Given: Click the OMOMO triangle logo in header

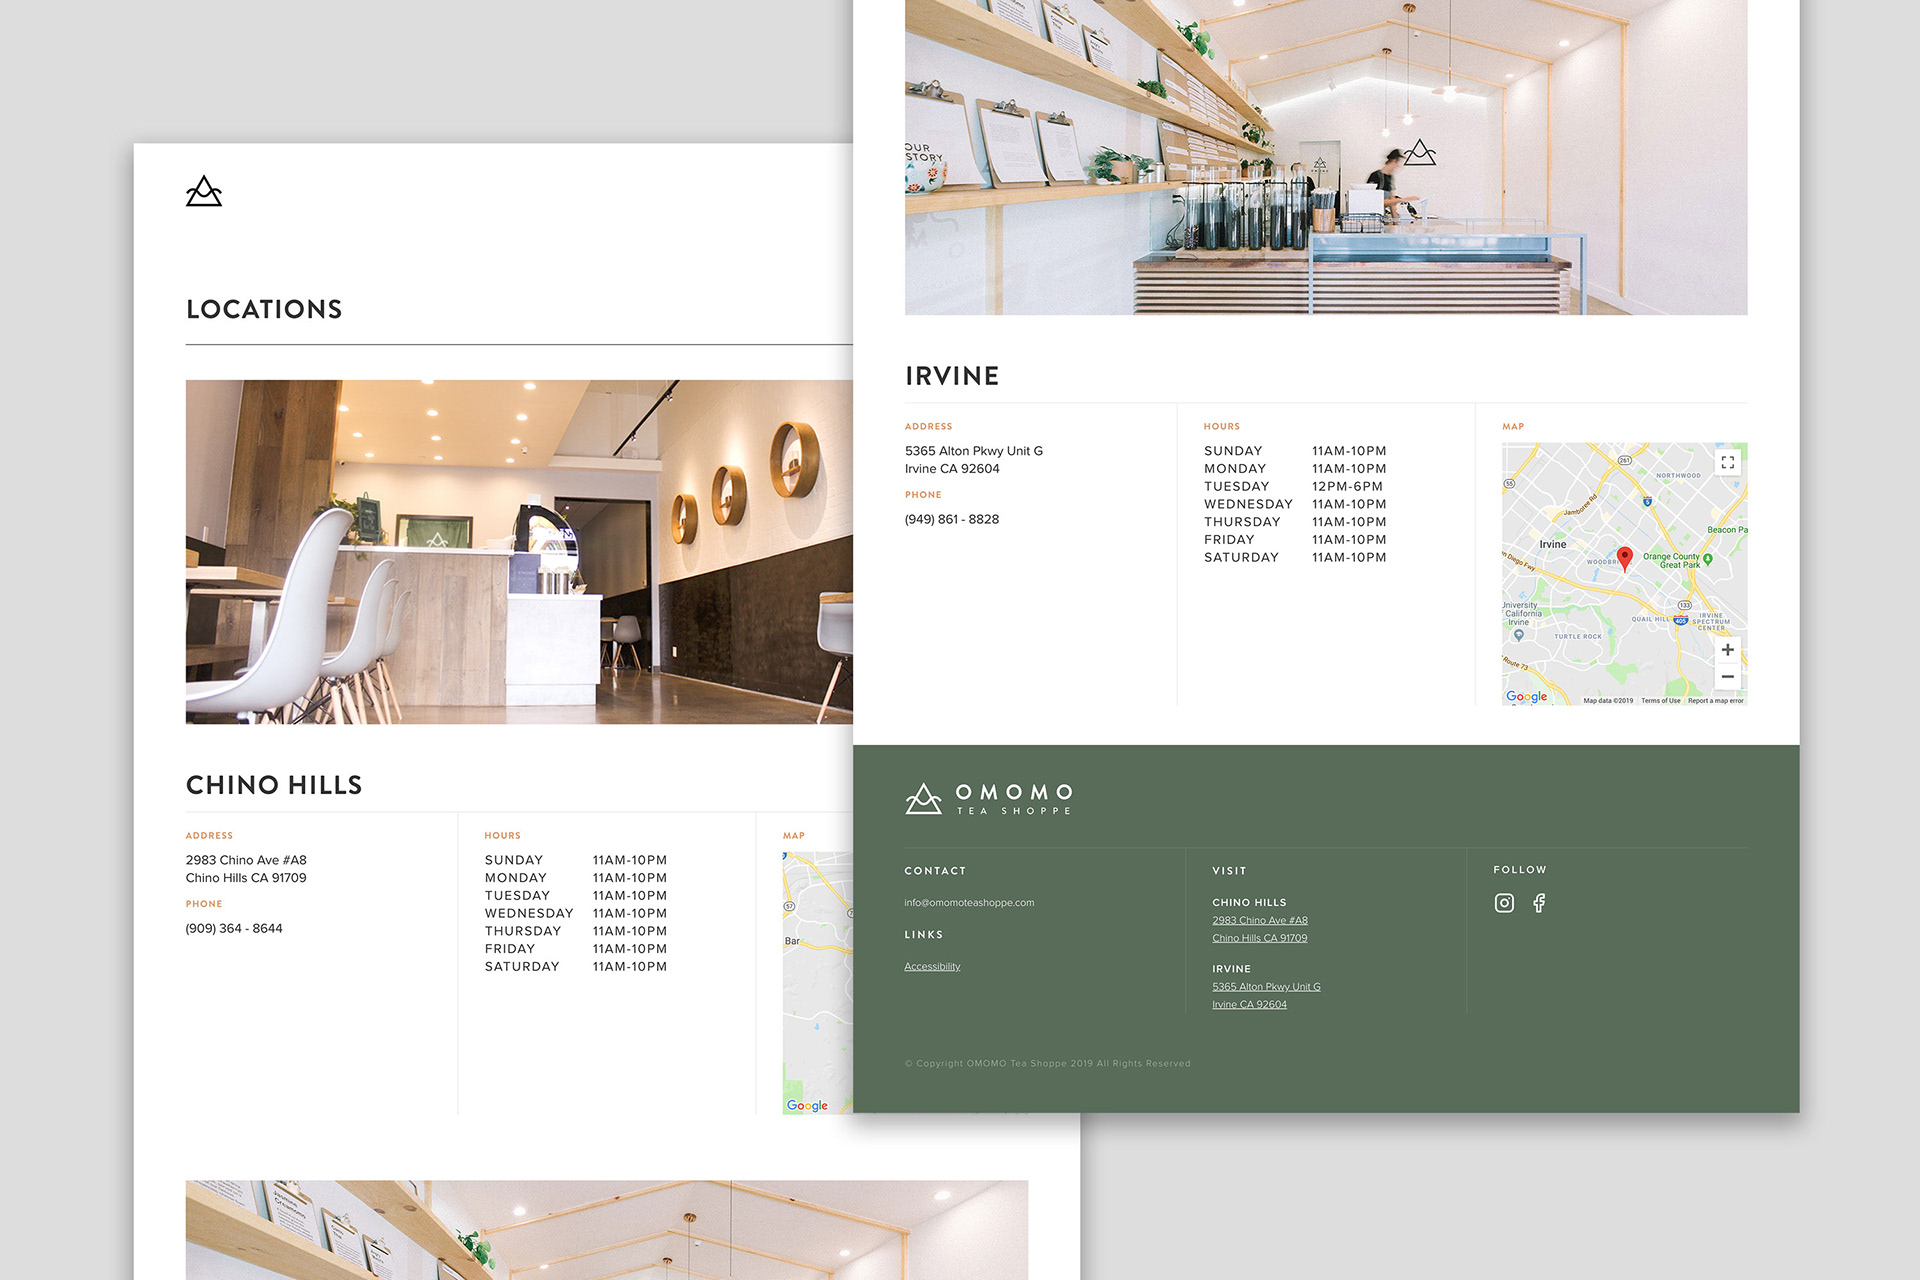Looking at the screenshot, I should point(204,192).
